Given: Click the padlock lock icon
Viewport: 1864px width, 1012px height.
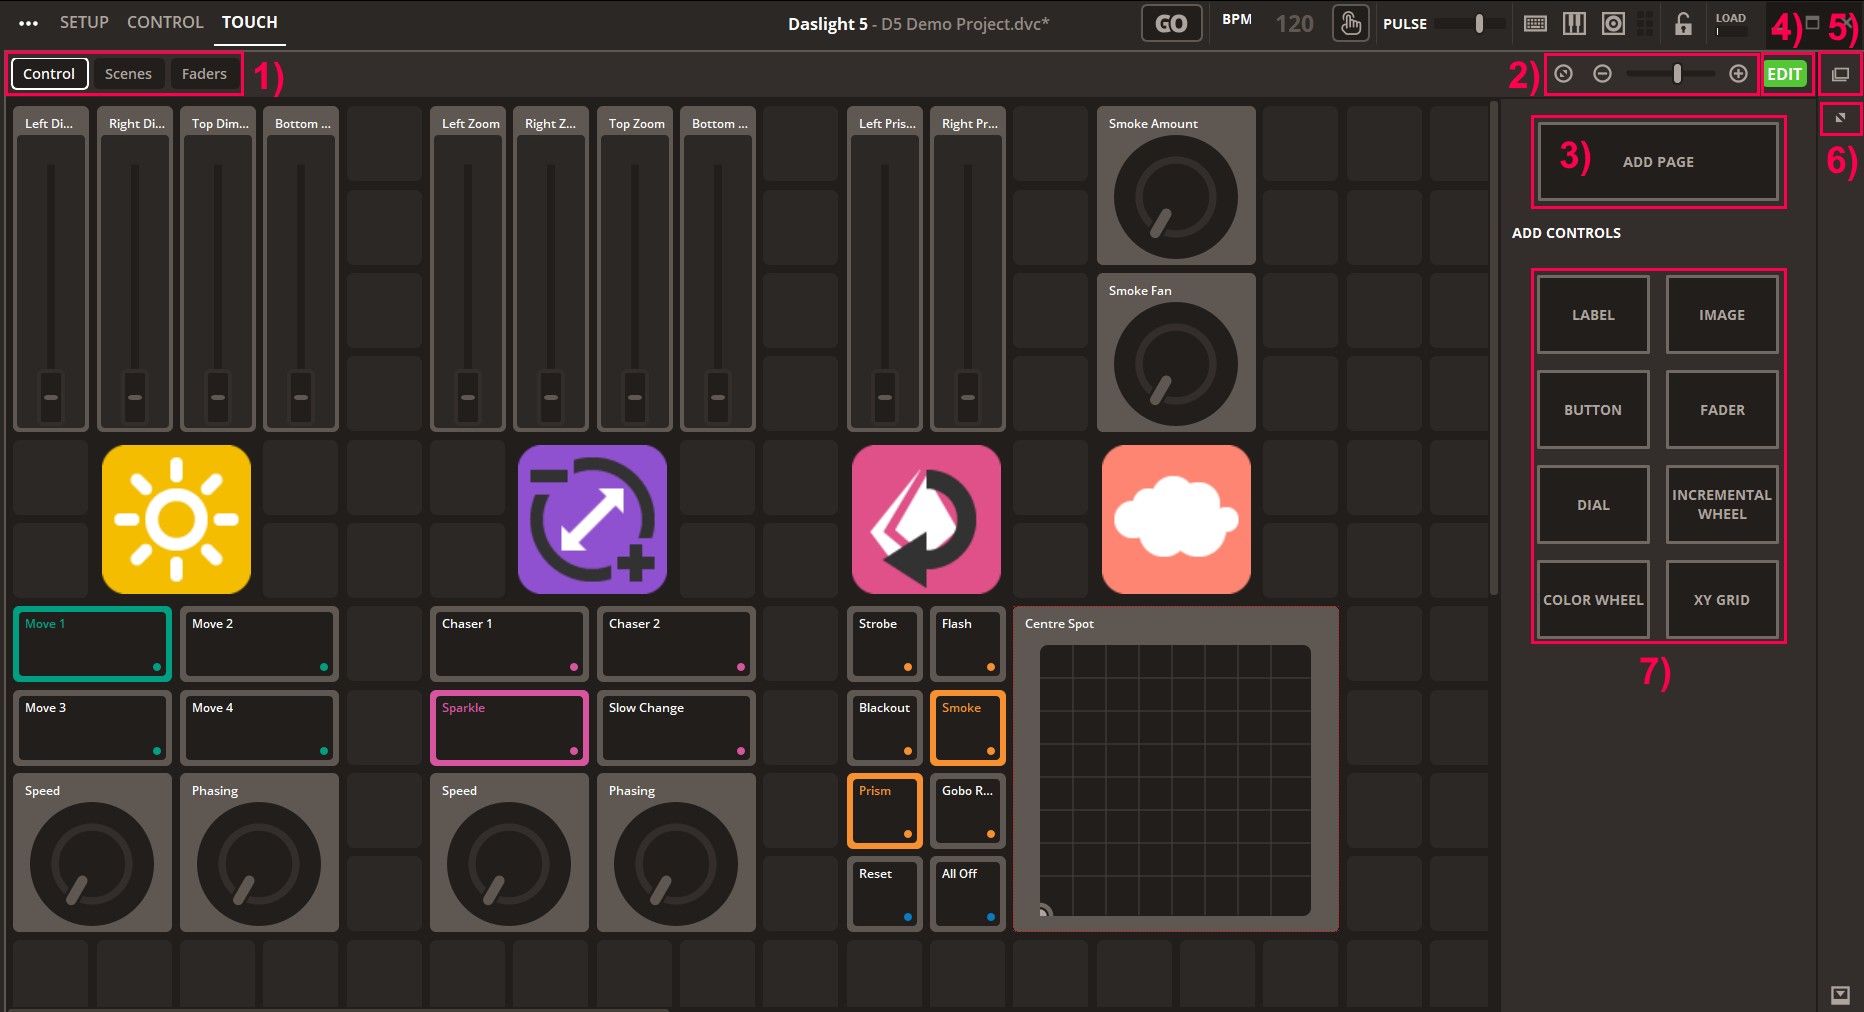Looking at the screenshot, I should click(1683, 24).
